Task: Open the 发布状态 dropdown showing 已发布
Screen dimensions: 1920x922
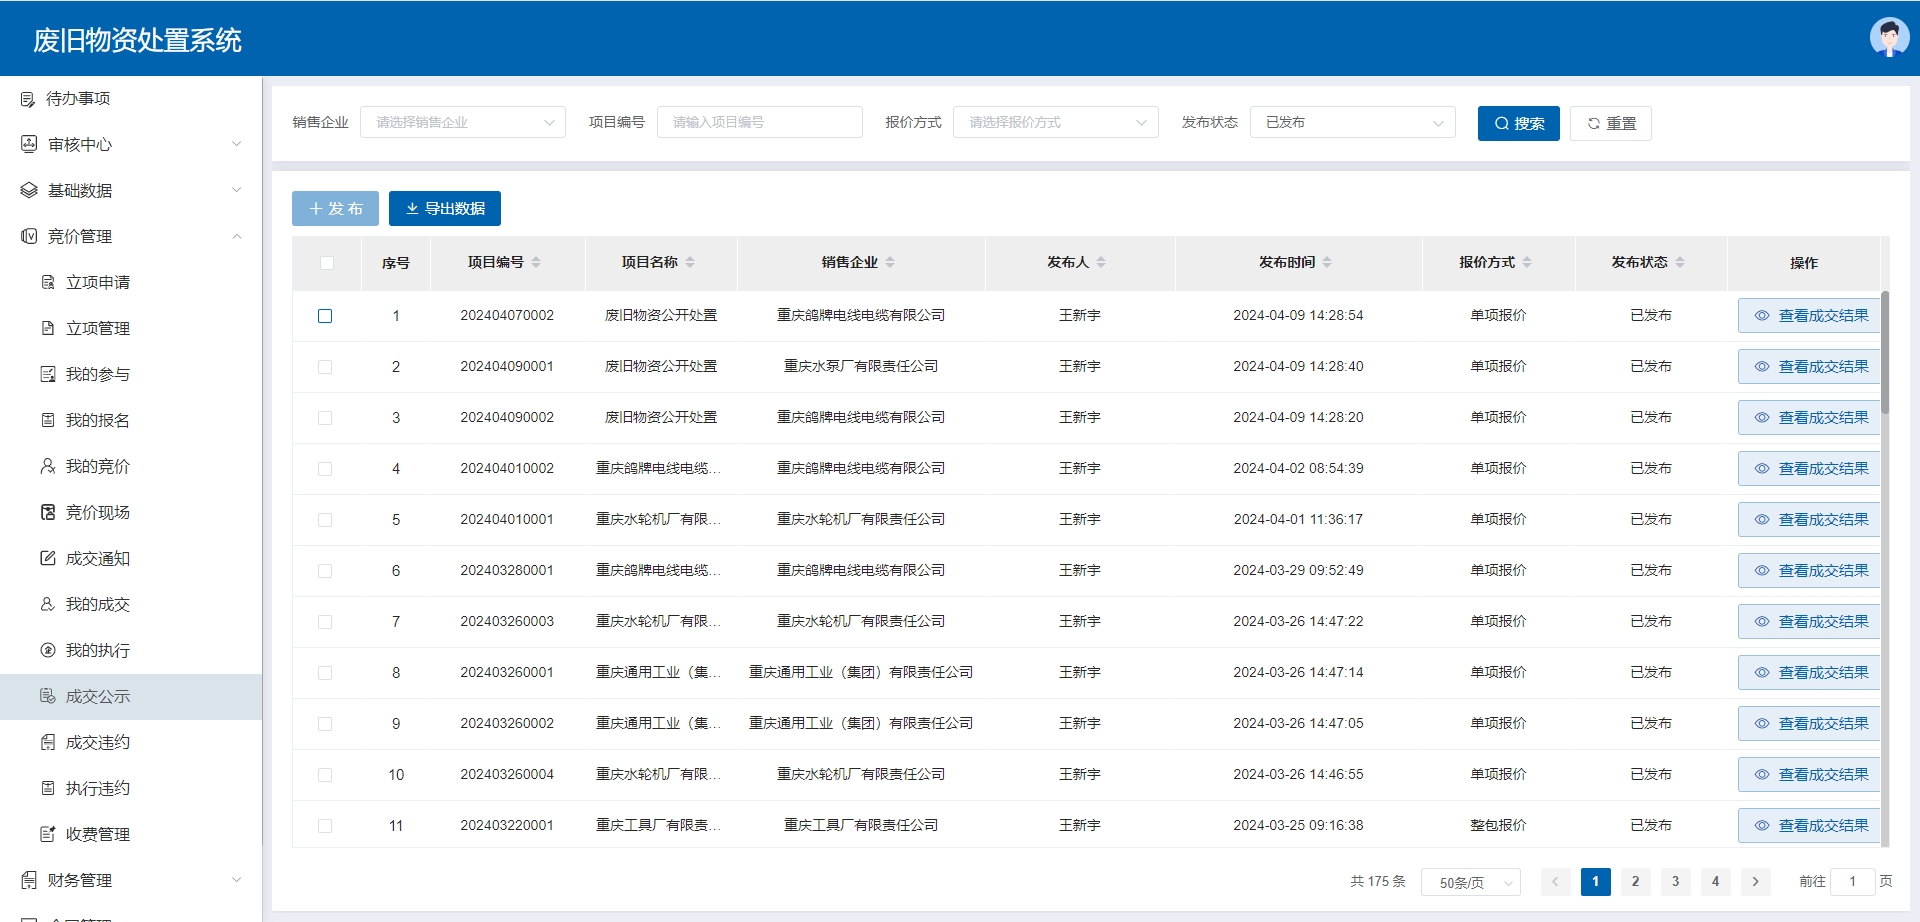Action: click(1352, 122)
